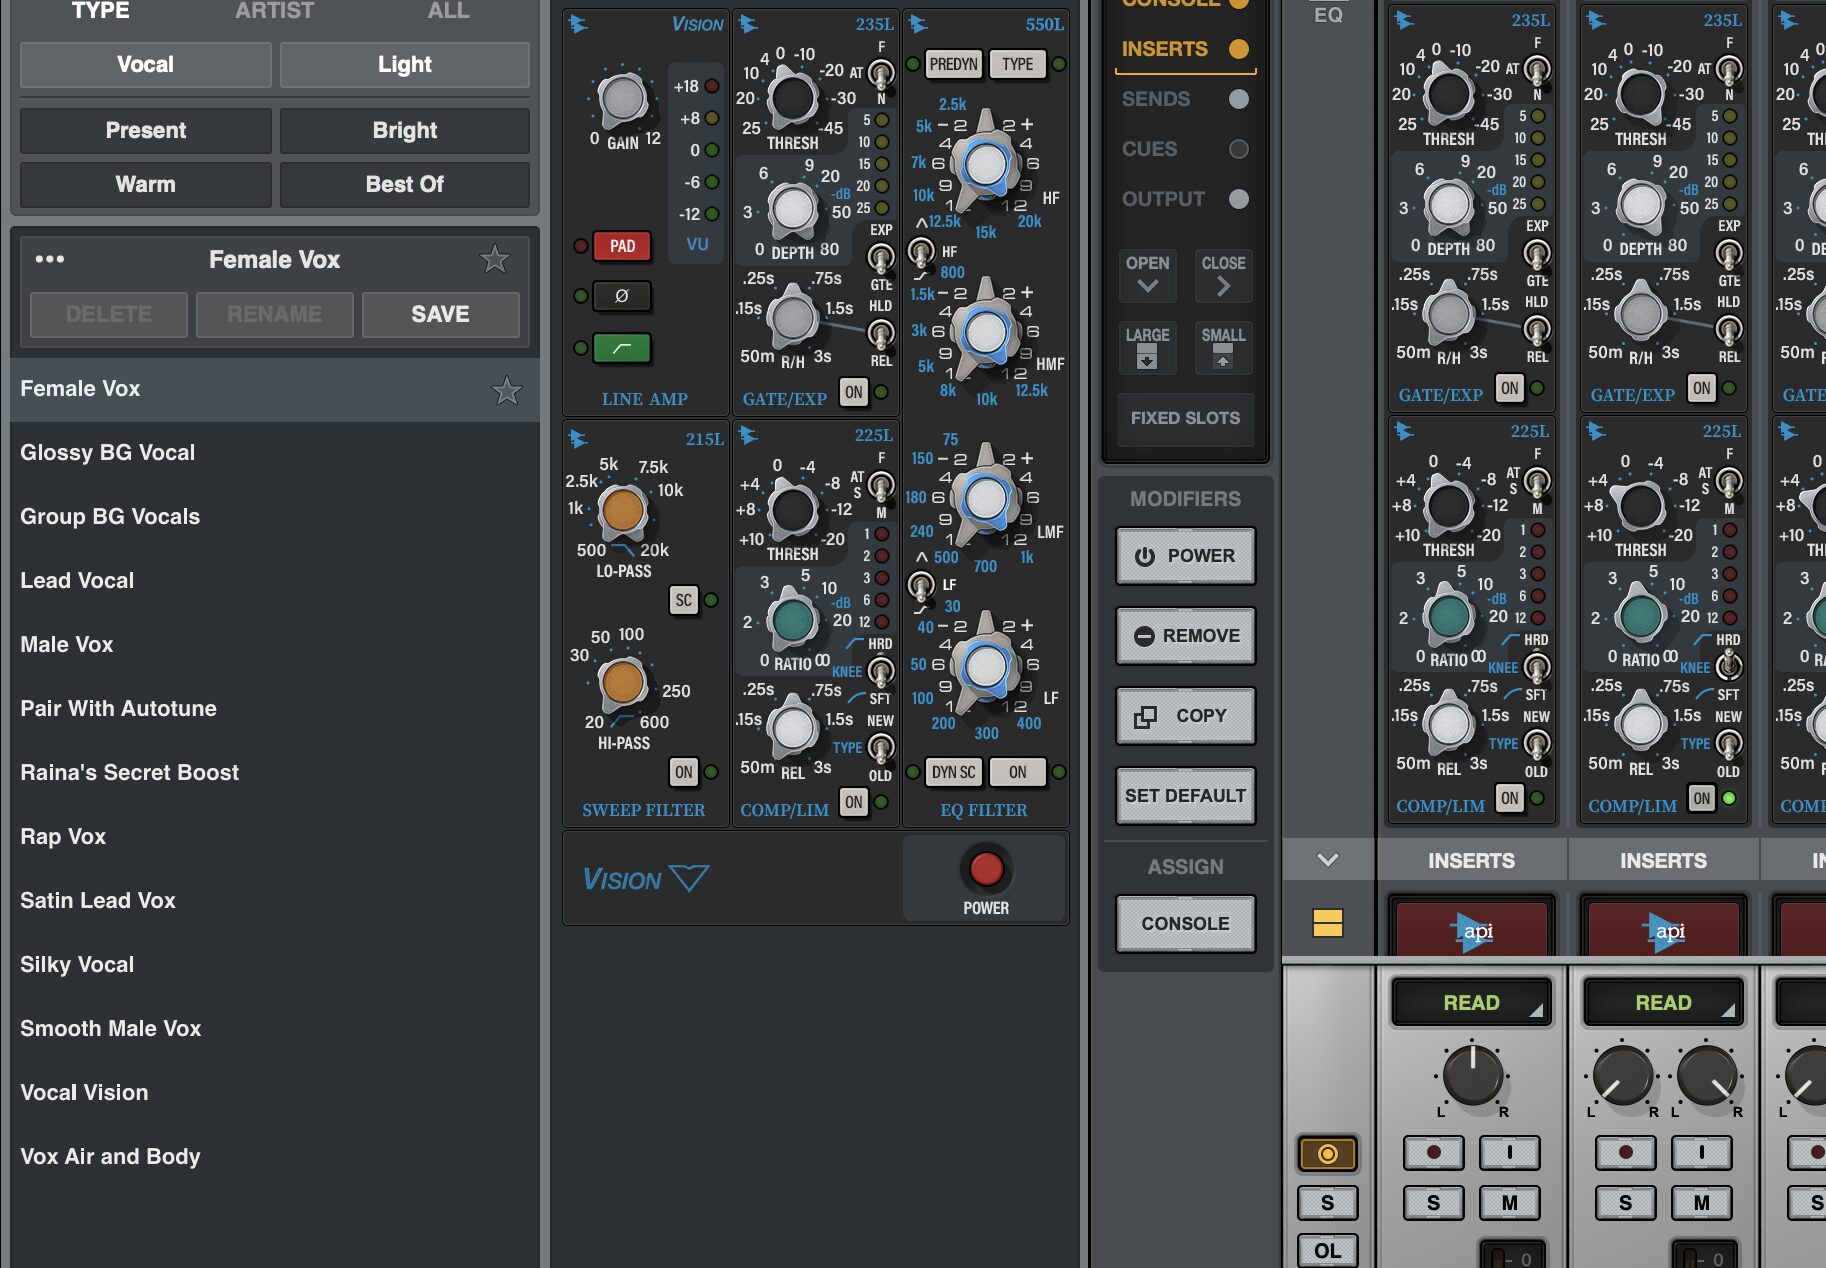Toggle the PREDYN button on EQ
Image resolution: width=1826 pixels, height=1268 pixels.
coord(953,64)
